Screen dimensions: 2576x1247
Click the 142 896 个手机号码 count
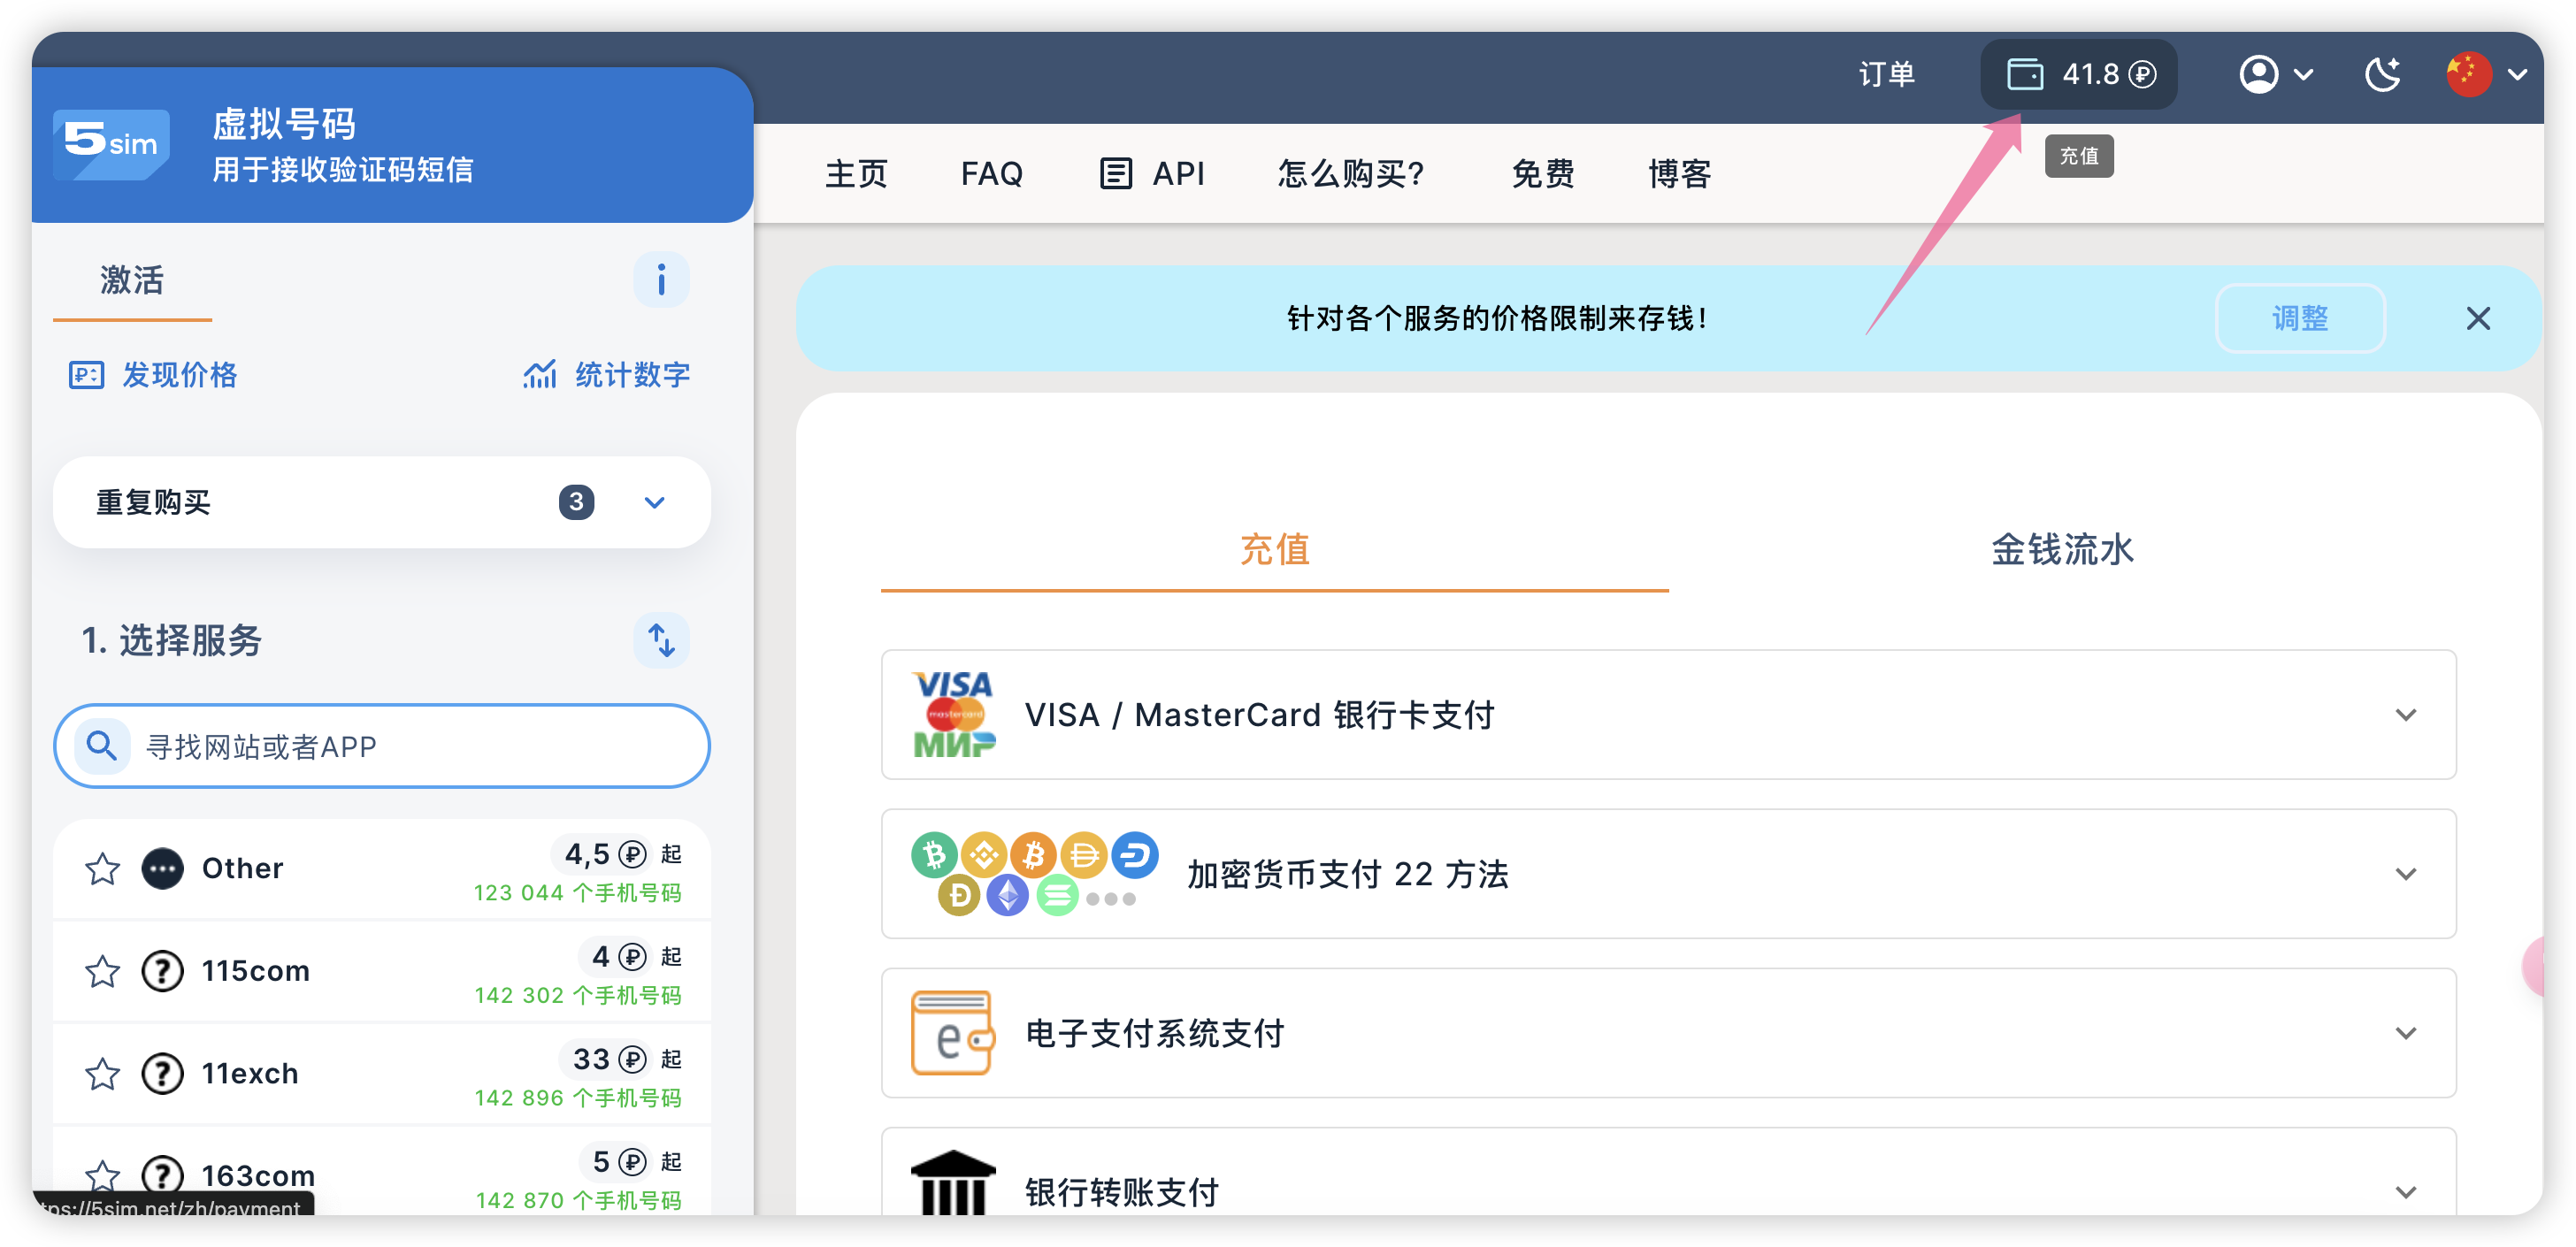coord(577,1098)
